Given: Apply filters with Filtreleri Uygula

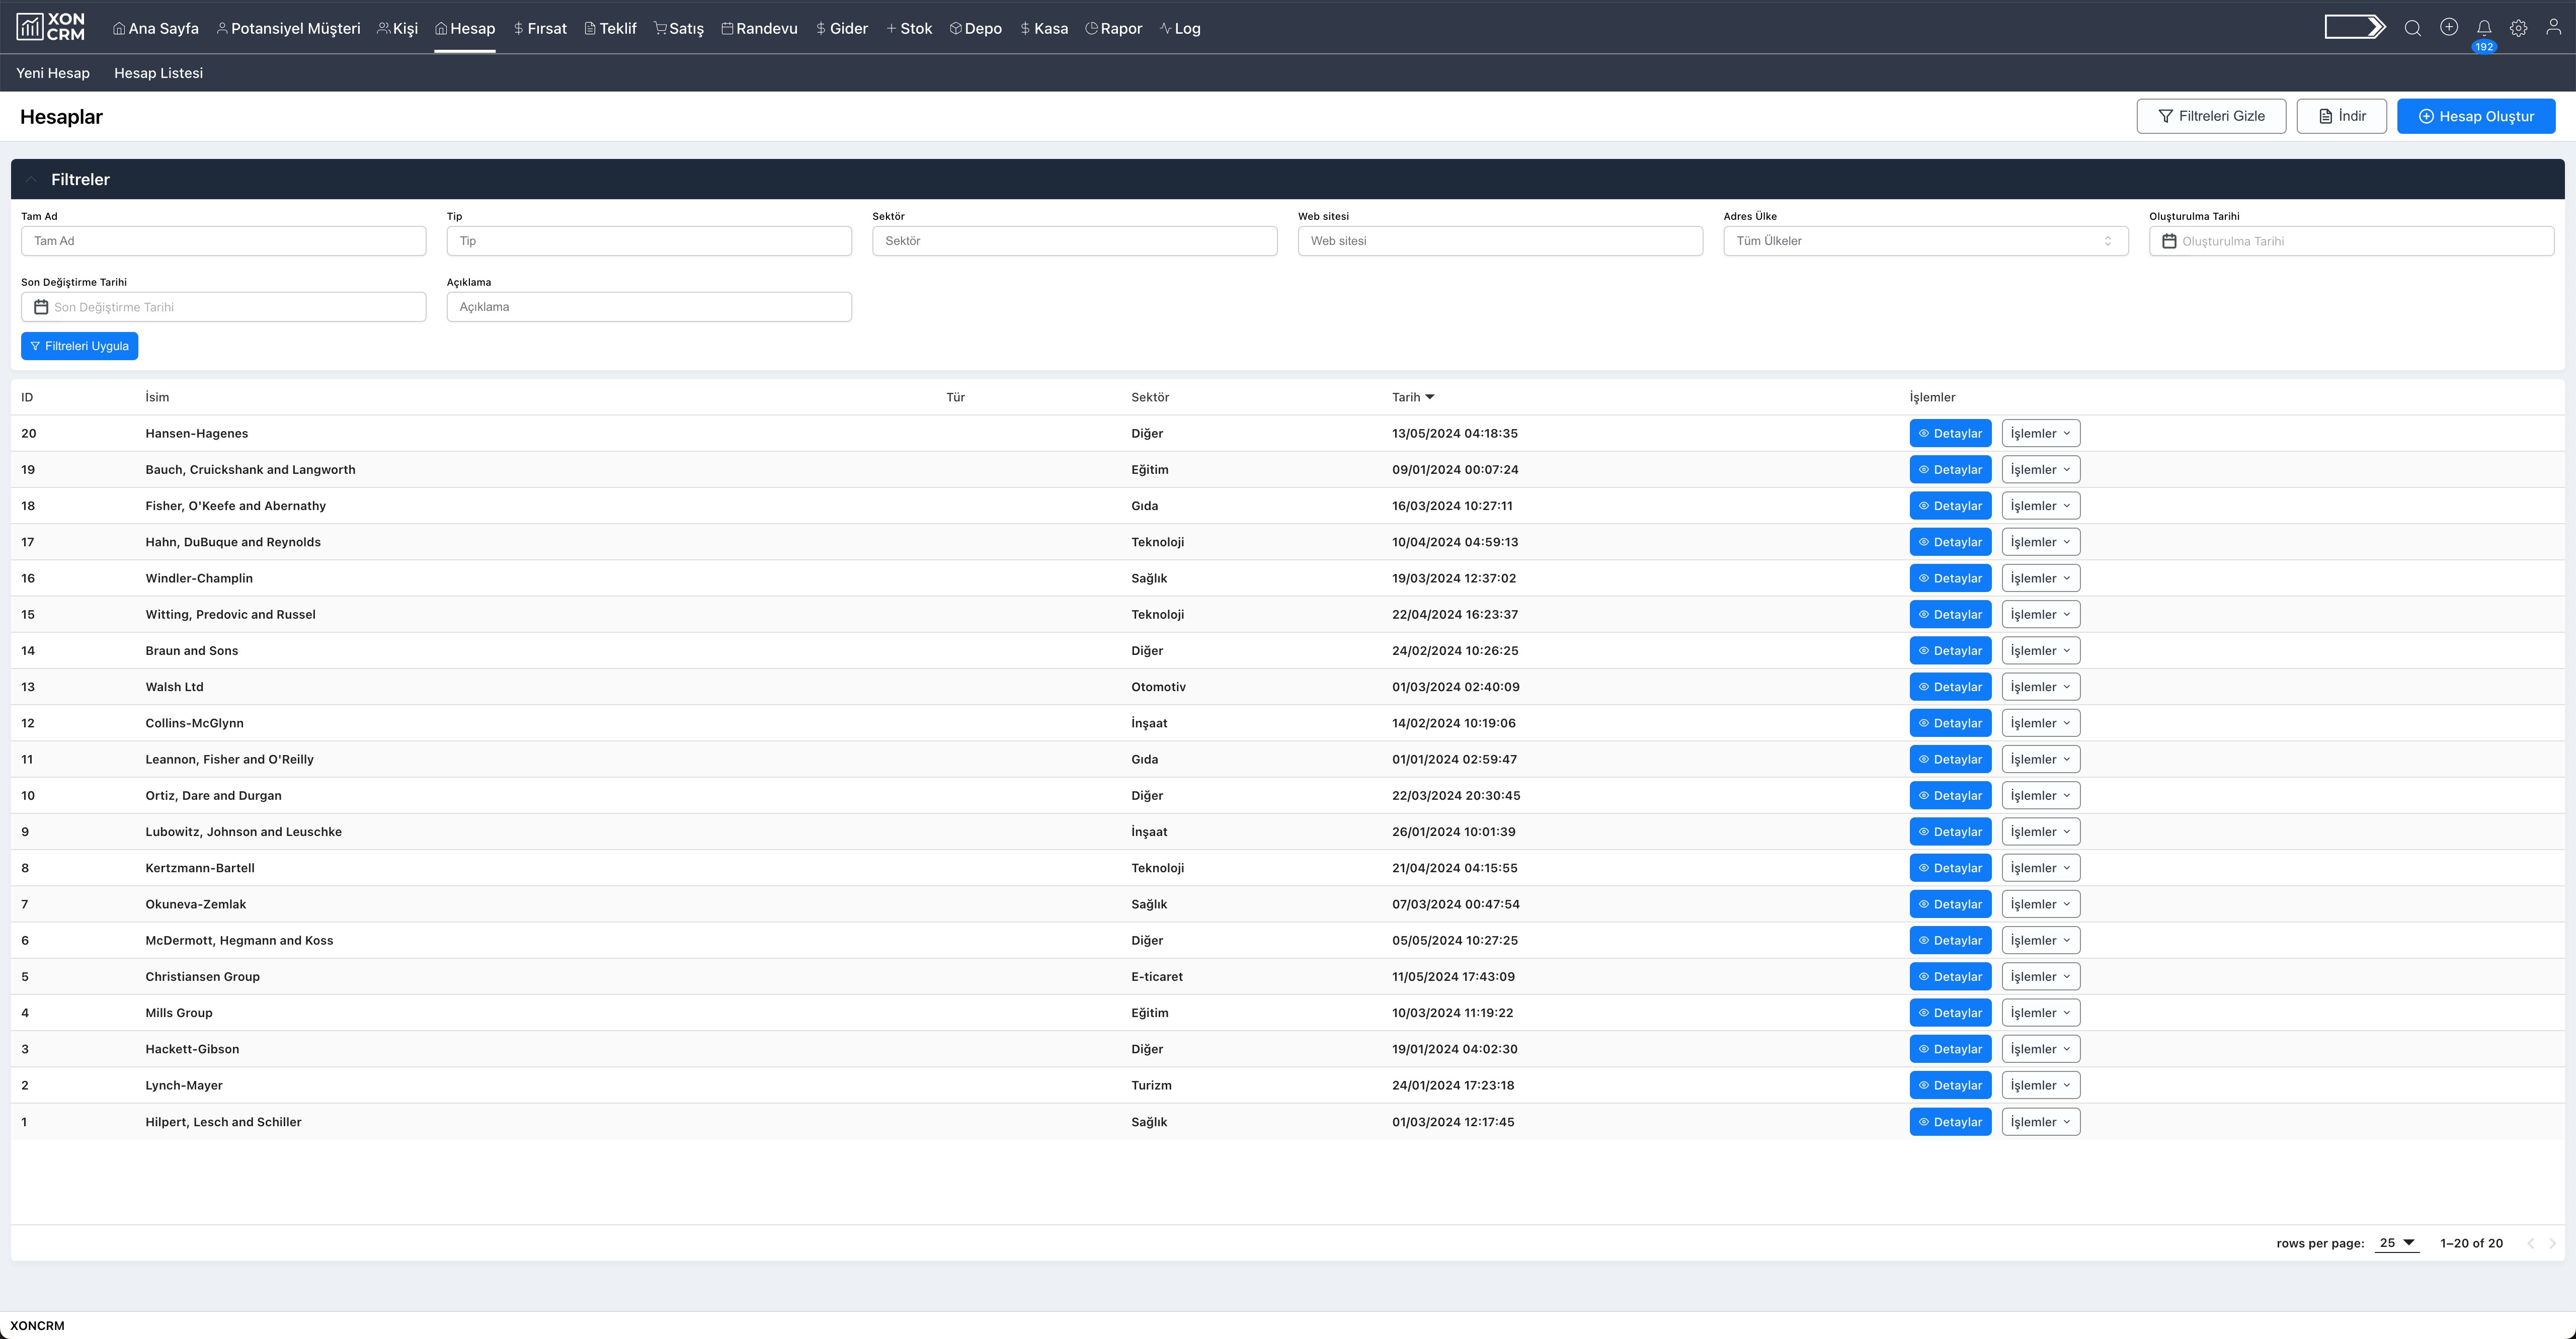Looking at the screenshot, I should [79, 346].
